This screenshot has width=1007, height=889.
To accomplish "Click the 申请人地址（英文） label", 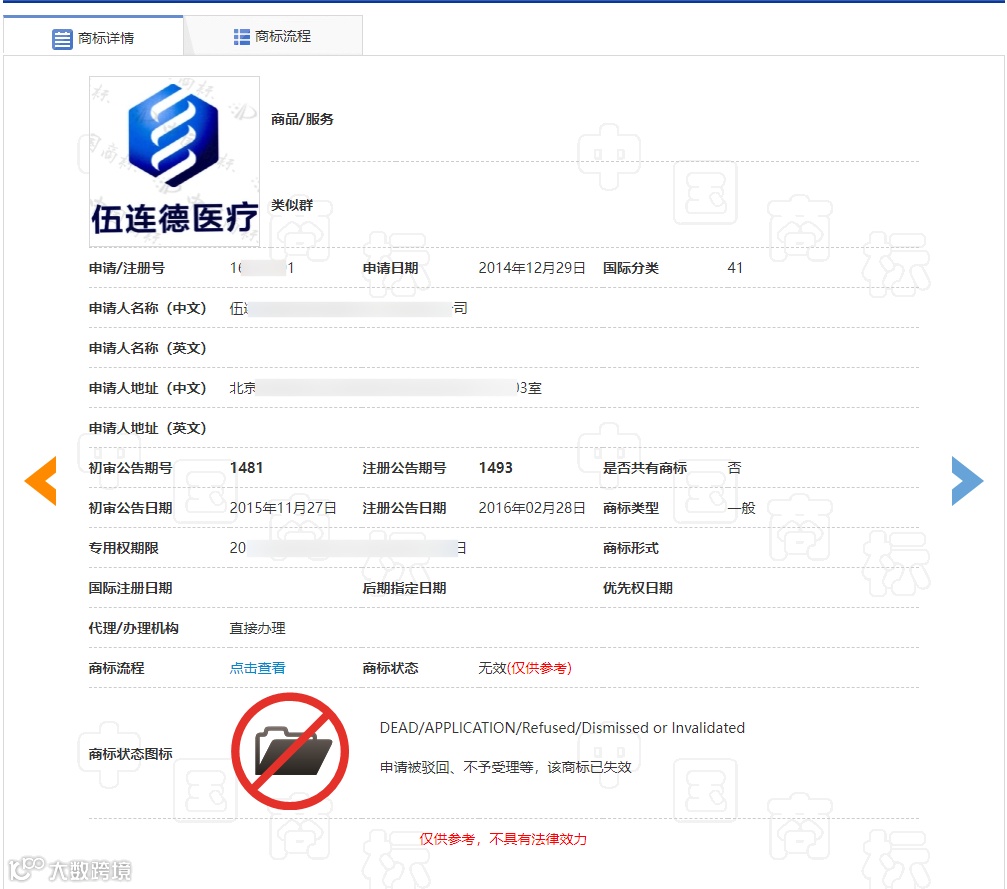I will tap(147, 428).
